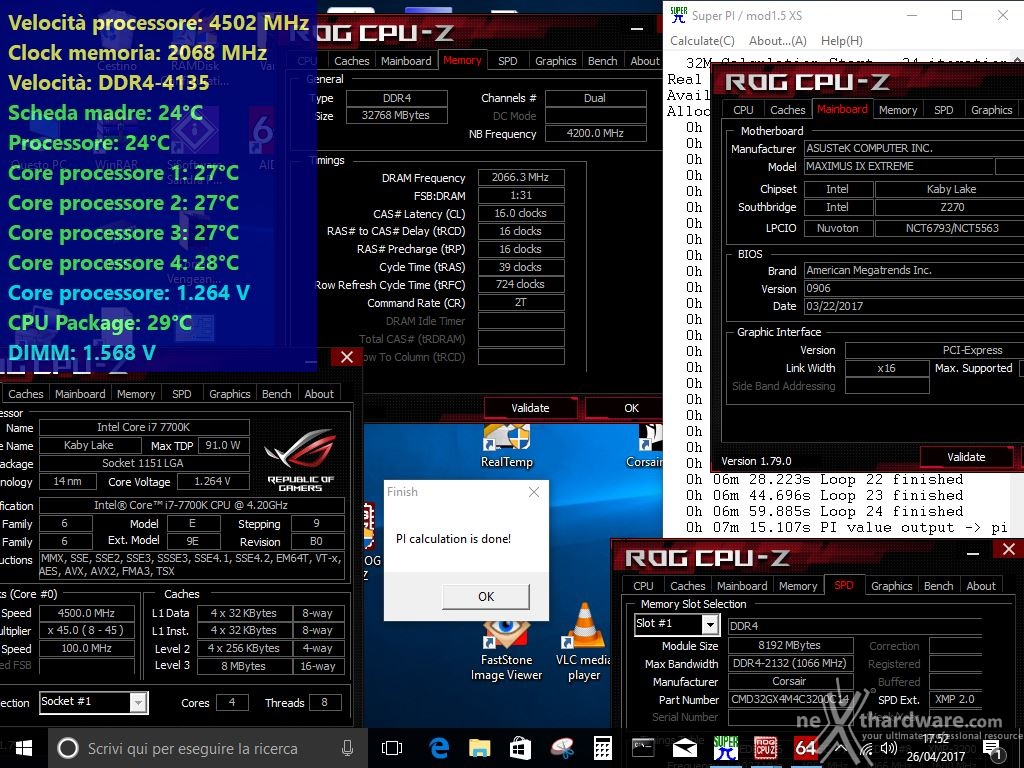The height and width of the screenshot is (768, 1024).
Task: Open the Windows Start menu
Action: [x=24, y=748]
